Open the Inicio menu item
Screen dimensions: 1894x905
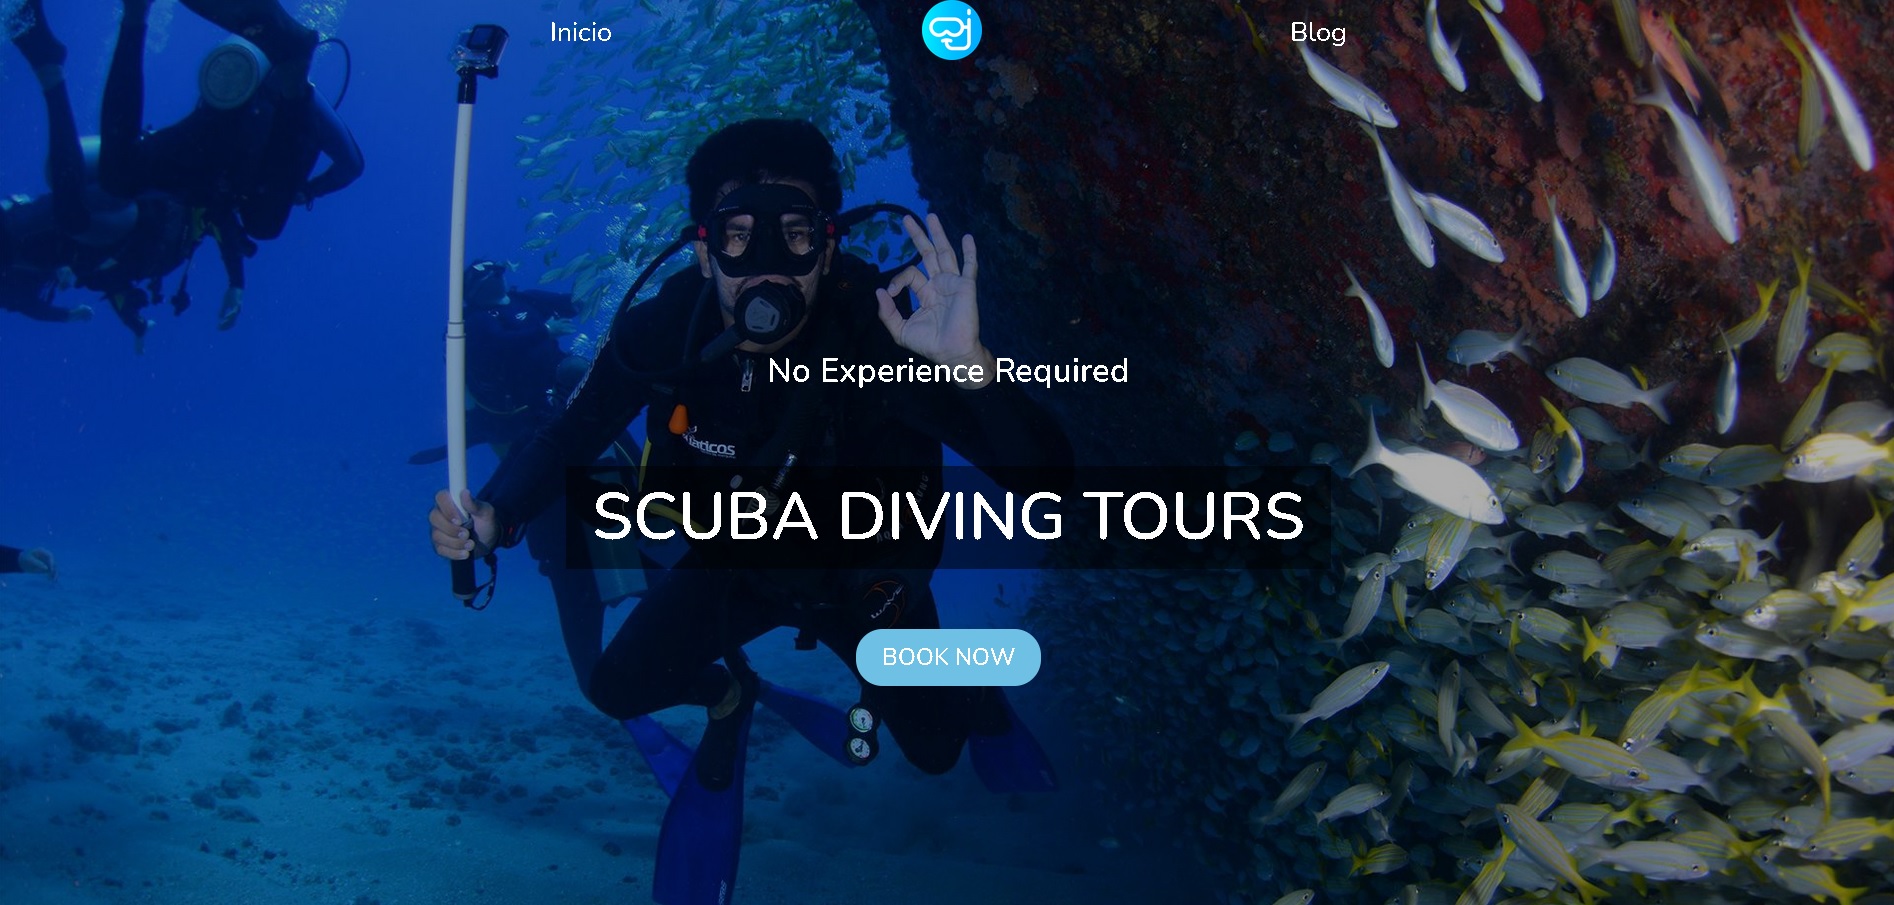coord(580,32)
